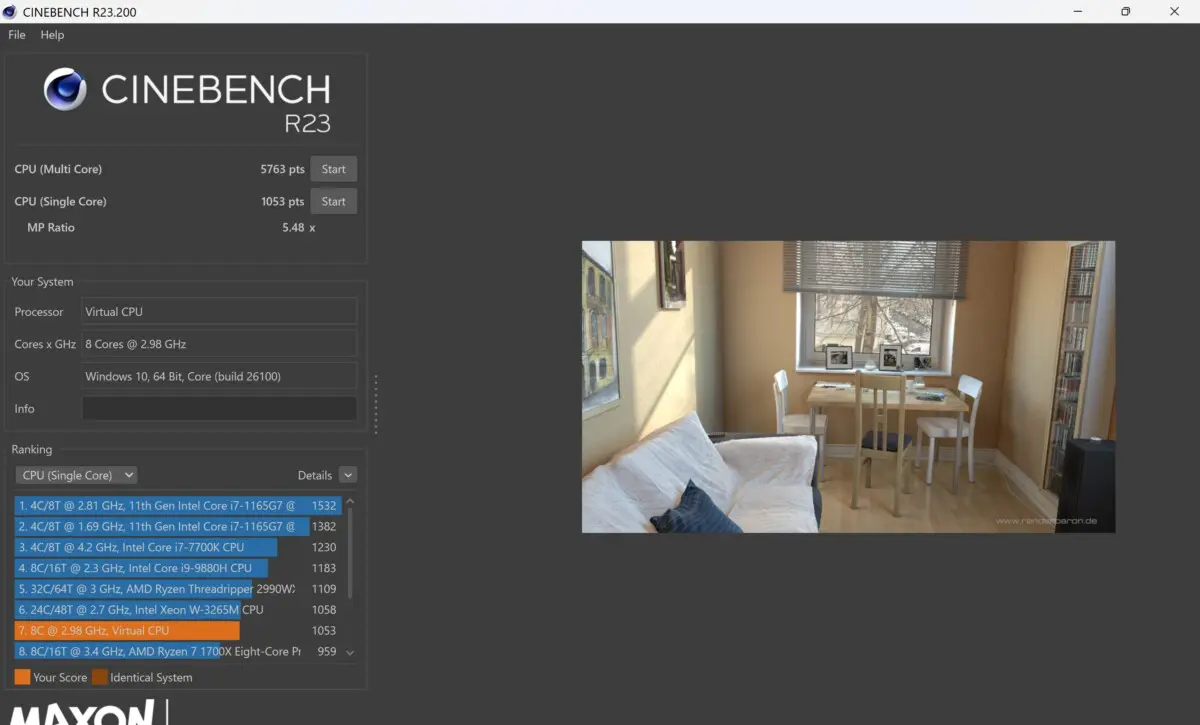Select ranking row 4 Intel Core i9-9880H

[177, 568]
